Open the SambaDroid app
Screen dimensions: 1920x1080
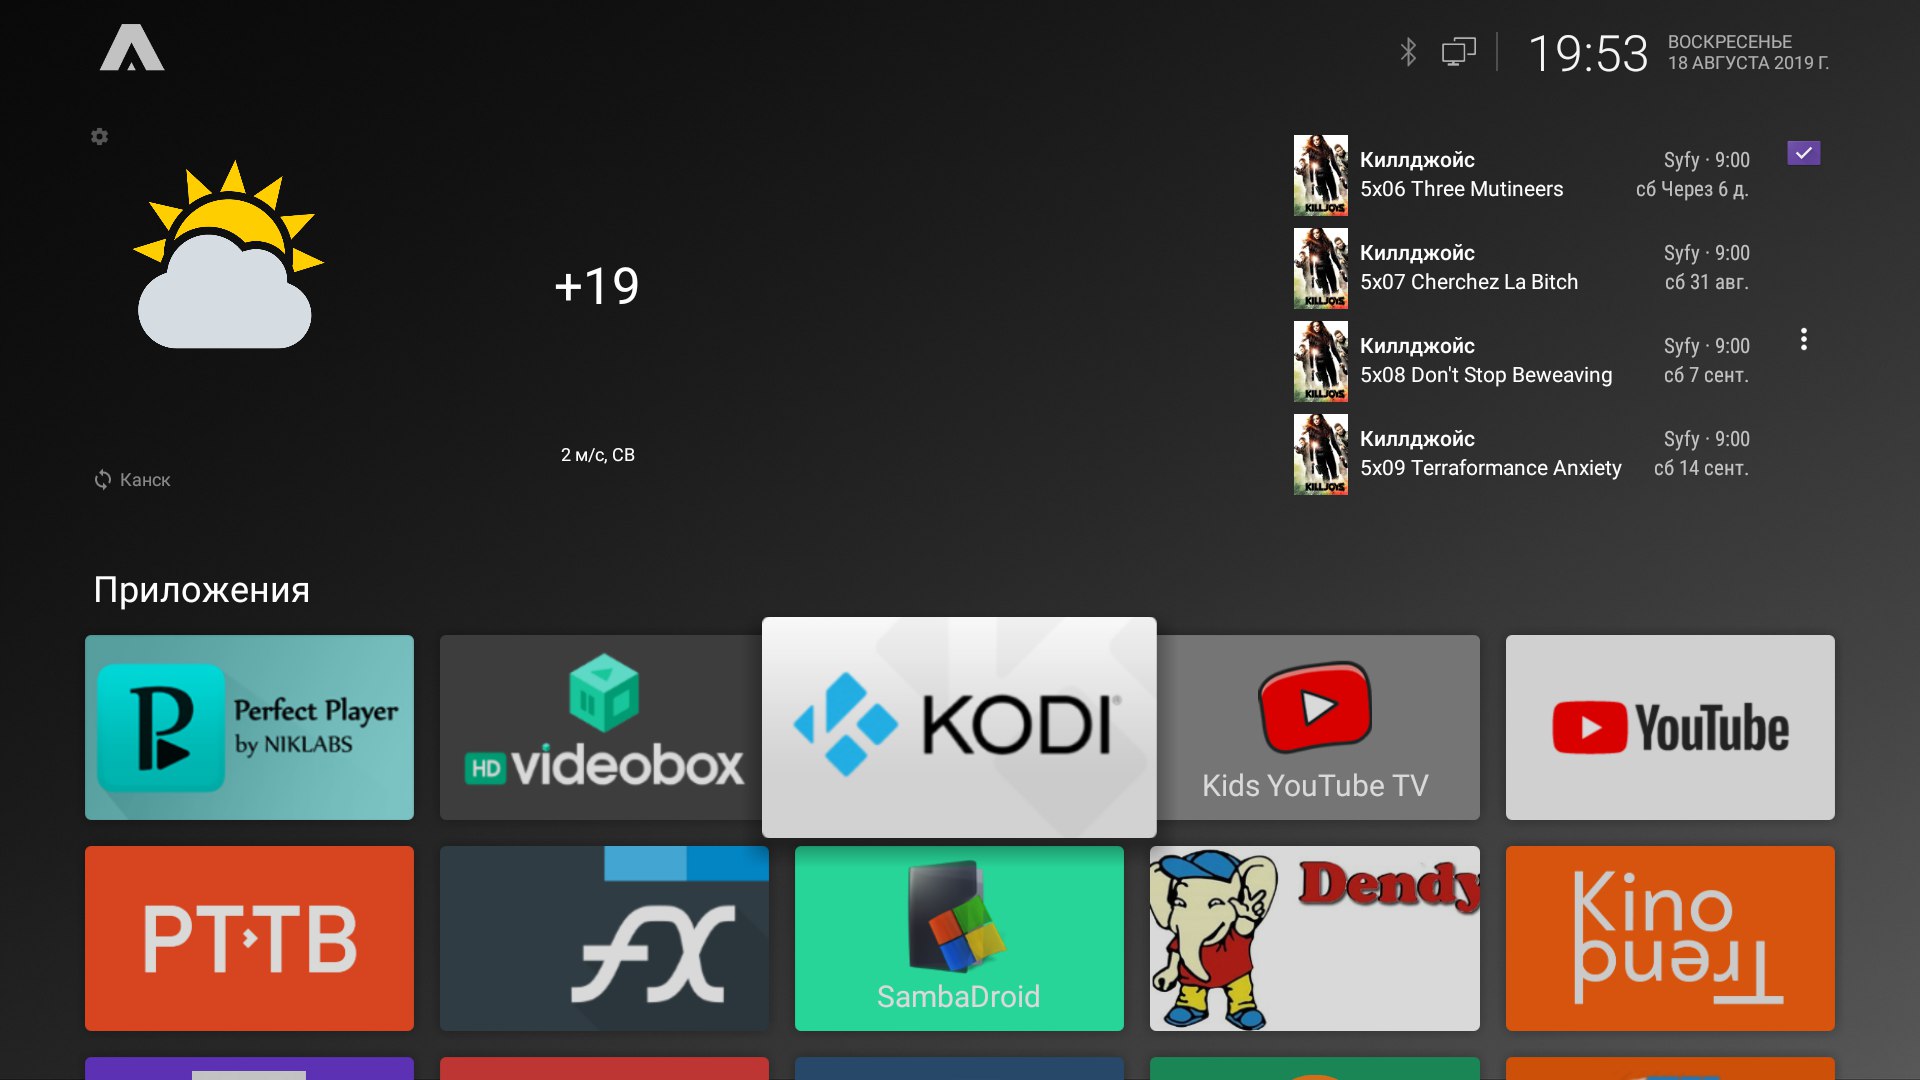tap(959, 938)
